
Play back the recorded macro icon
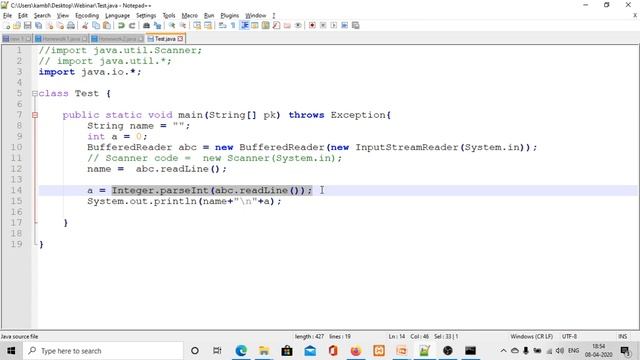[x=334, y=25]
